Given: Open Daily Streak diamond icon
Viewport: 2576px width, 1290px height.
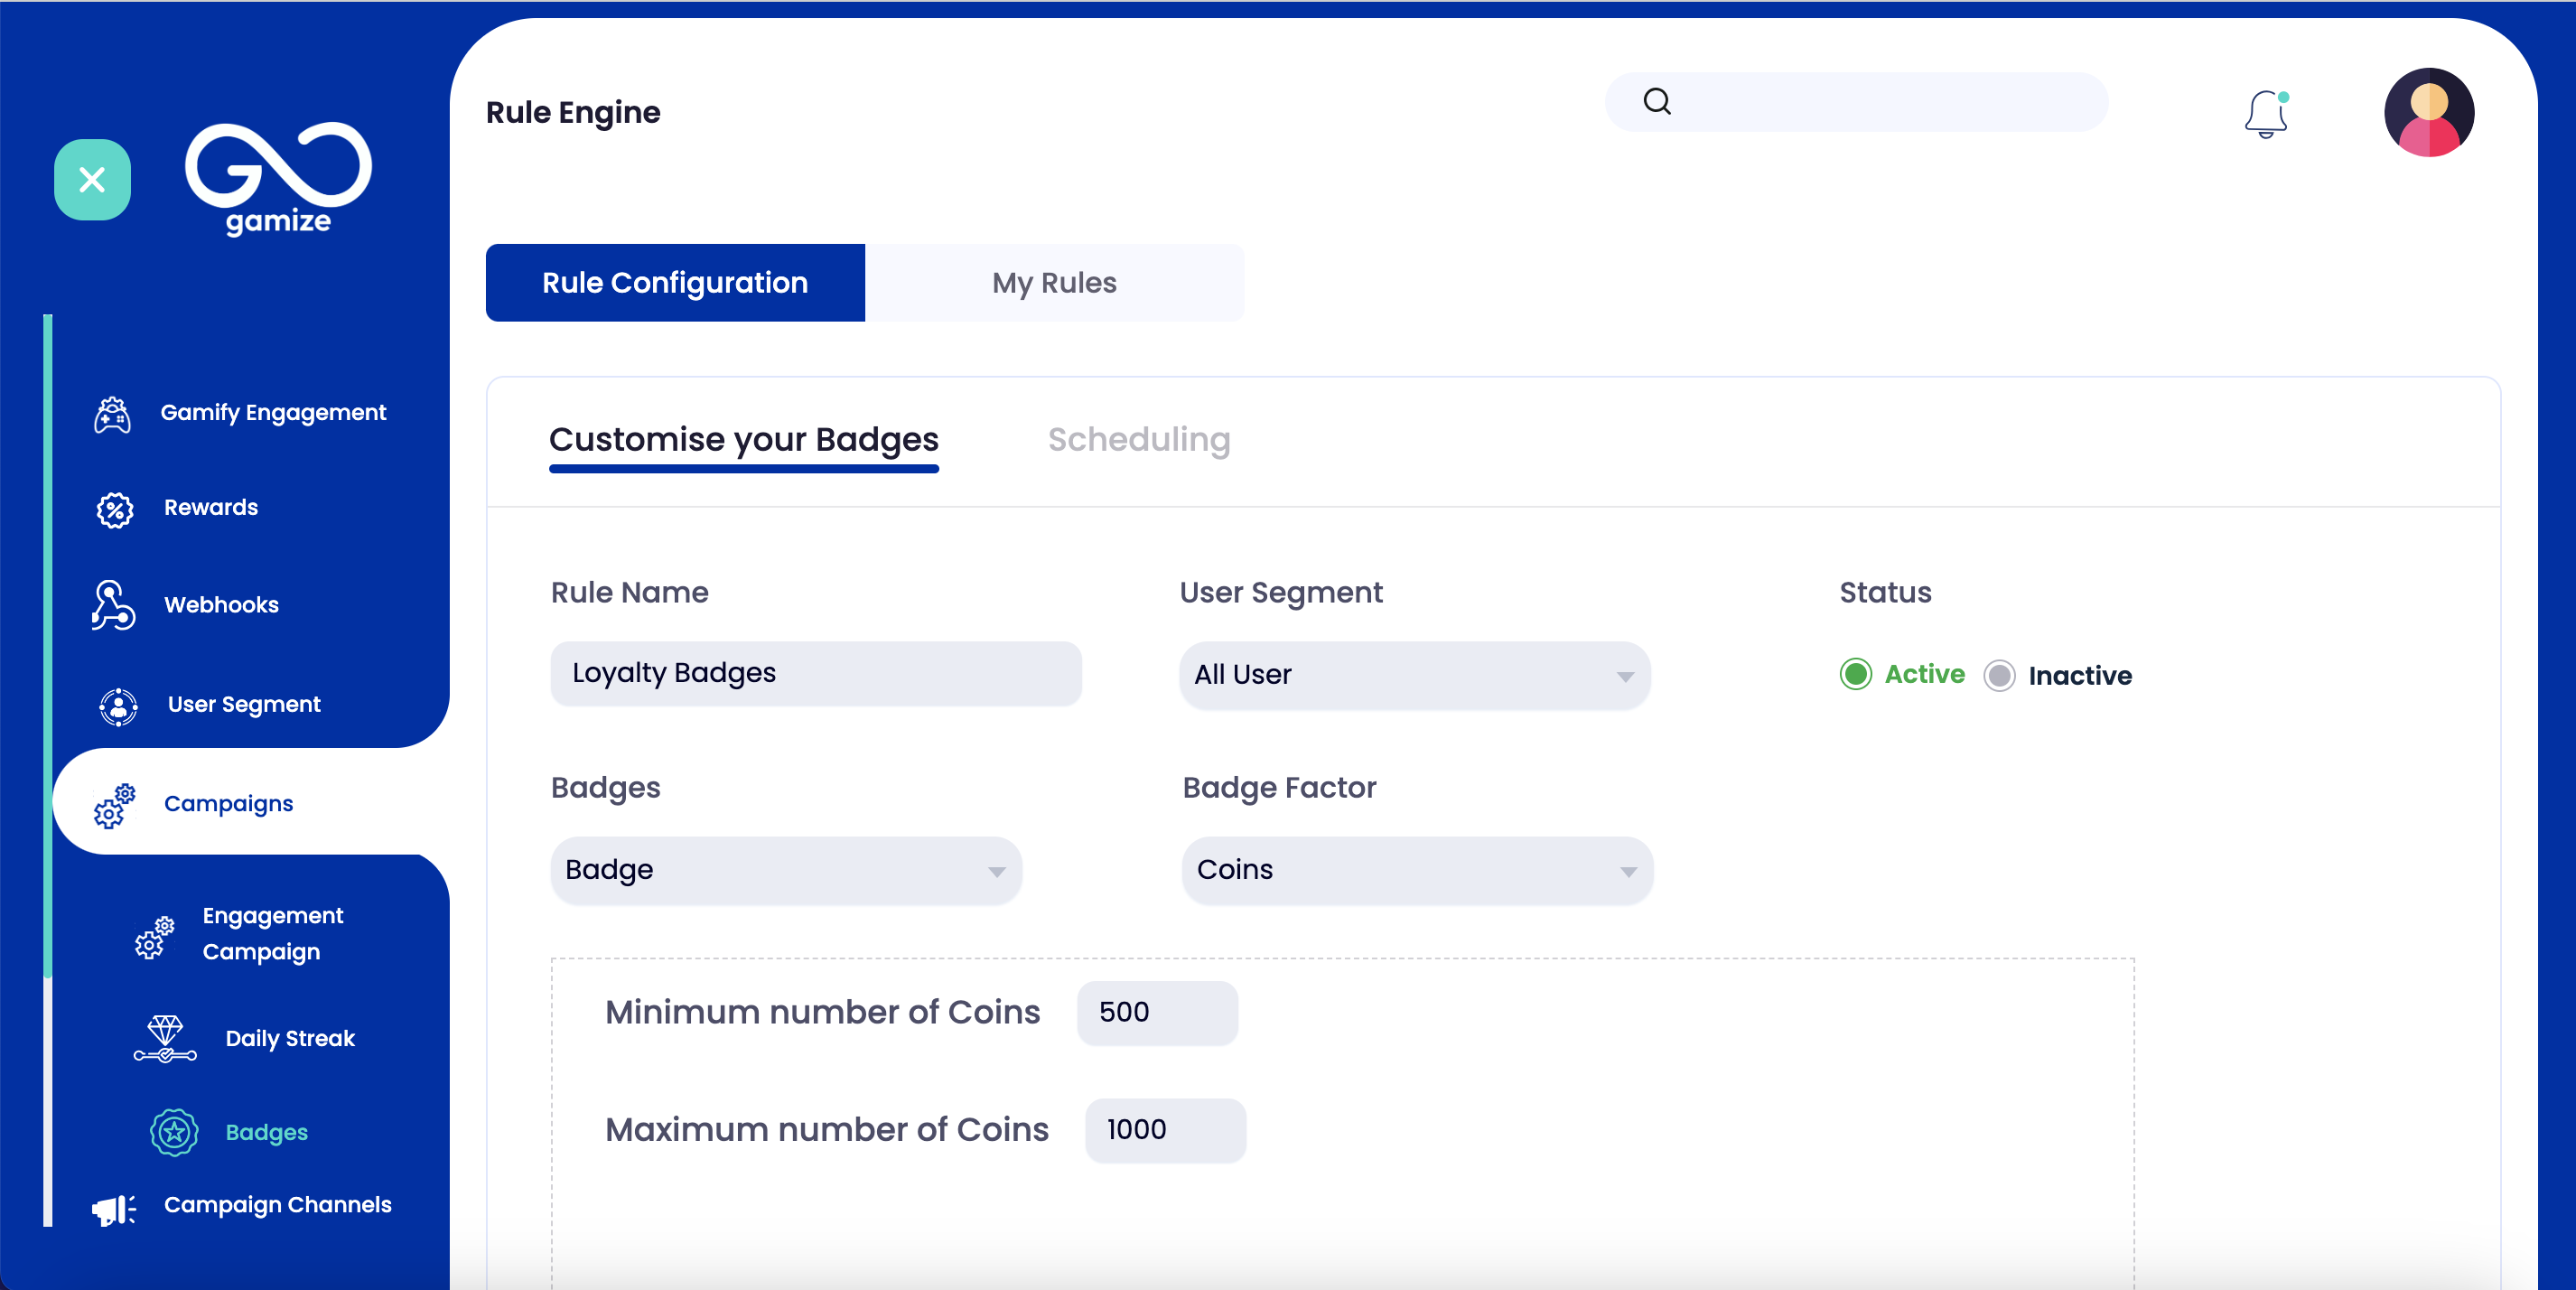Looking at the screenshot, I should [x=165, y=1038].
